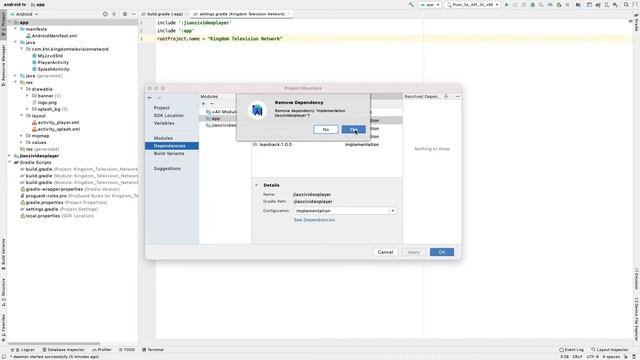
Task: Click back arrow in Project Structure
Action: pos(150,98)
